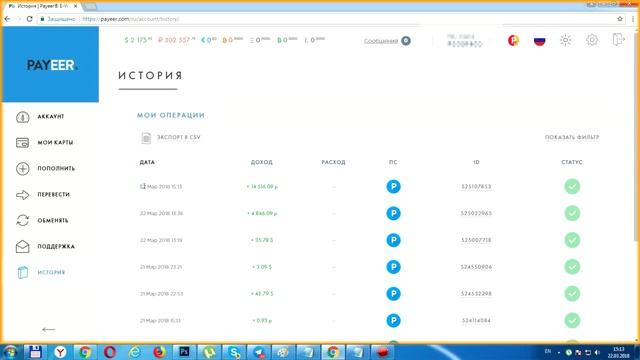The width and height of the screenshot is (640, 360).
Task: Open Opera from taskbar
Action: click(x=110, y=352)
